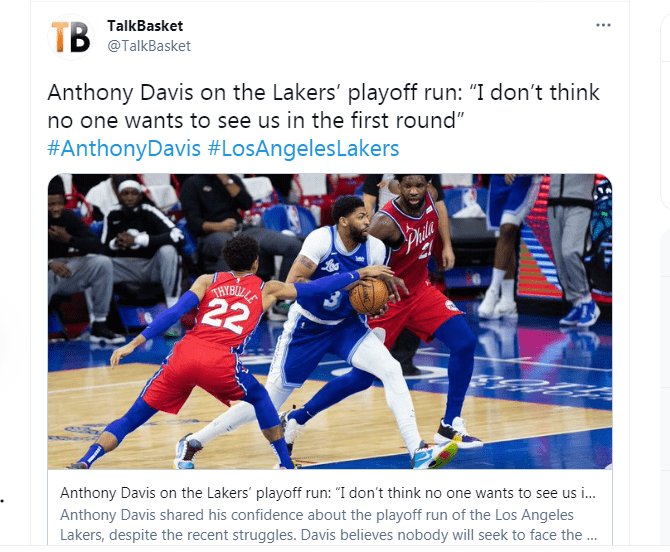Open the three-dot More menu on the tweet
The width and height of the screenshot is (670, 552).
point(603,25)
